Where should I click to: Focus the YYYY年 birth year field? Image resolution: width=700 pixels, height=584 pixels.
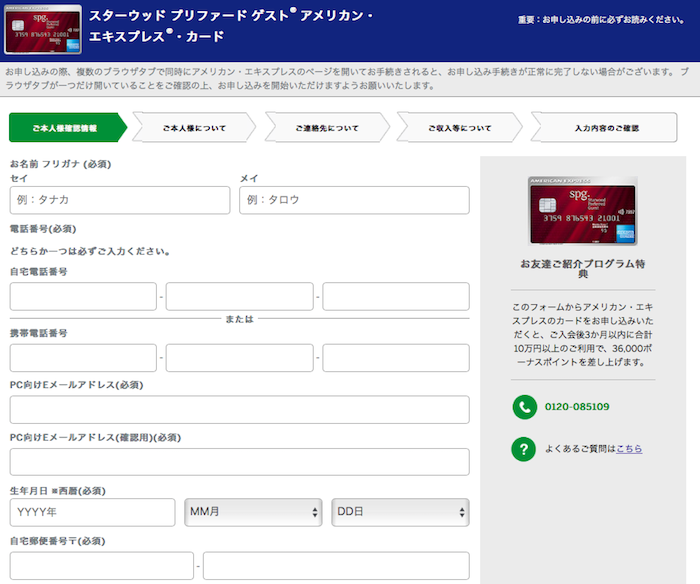pos(92,512)
